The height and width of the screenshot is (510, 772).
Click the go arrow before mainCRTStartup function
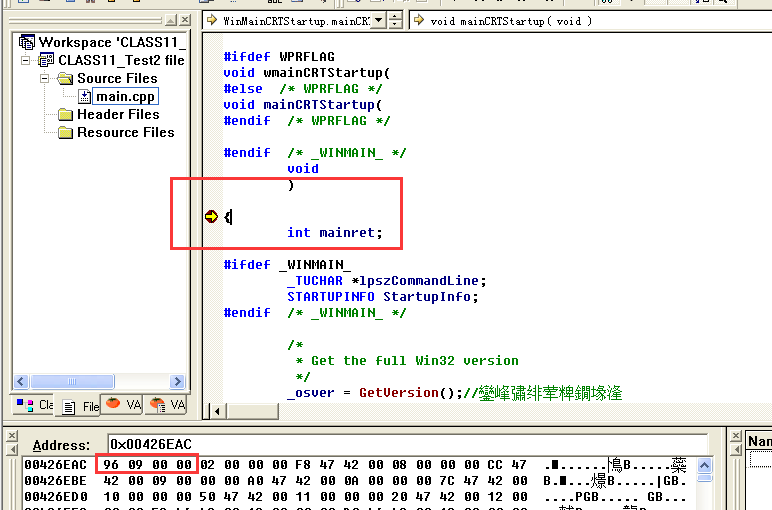click(x=419, y=20)
